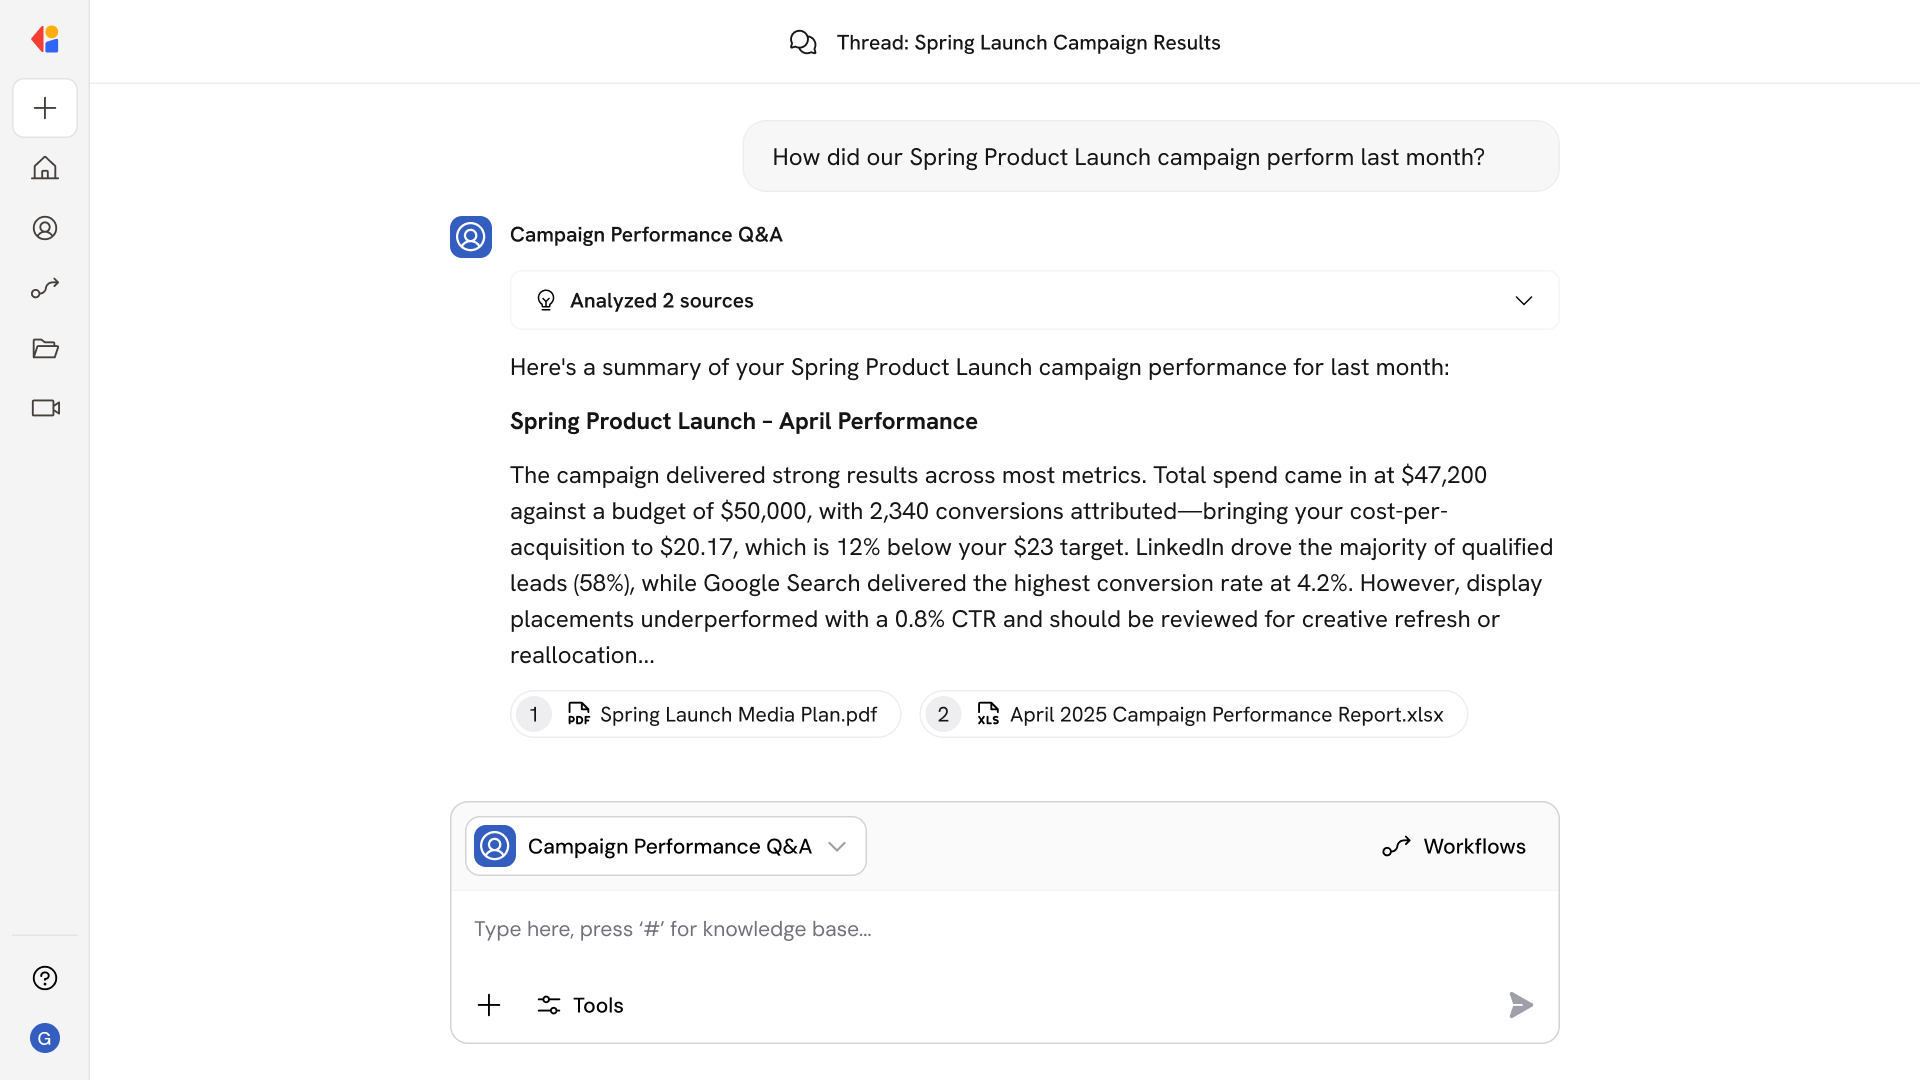Click your G profile avatar
1920x1080 pixels.
click(x=44, y=1038)
